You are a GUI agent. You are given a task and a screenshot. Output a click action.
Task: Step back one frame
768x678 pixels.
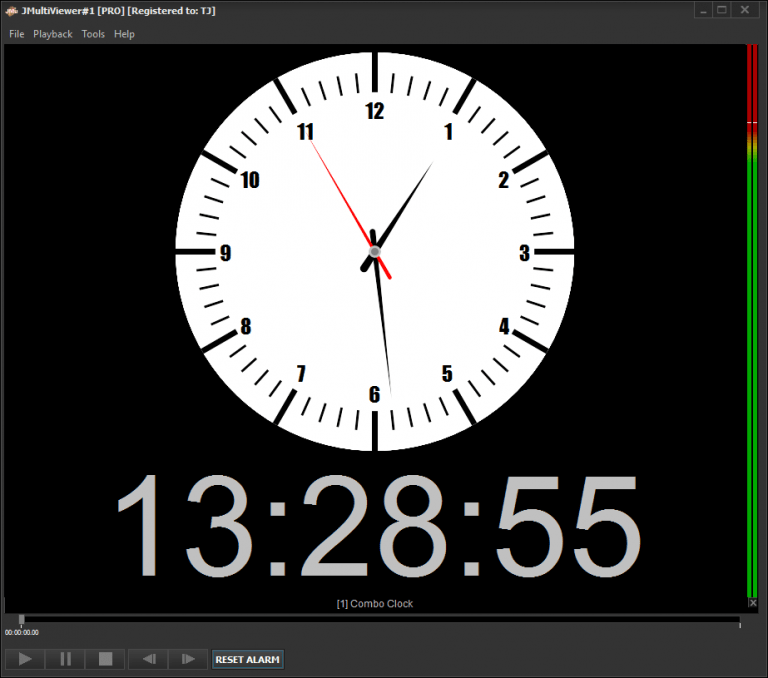point(148,659)
